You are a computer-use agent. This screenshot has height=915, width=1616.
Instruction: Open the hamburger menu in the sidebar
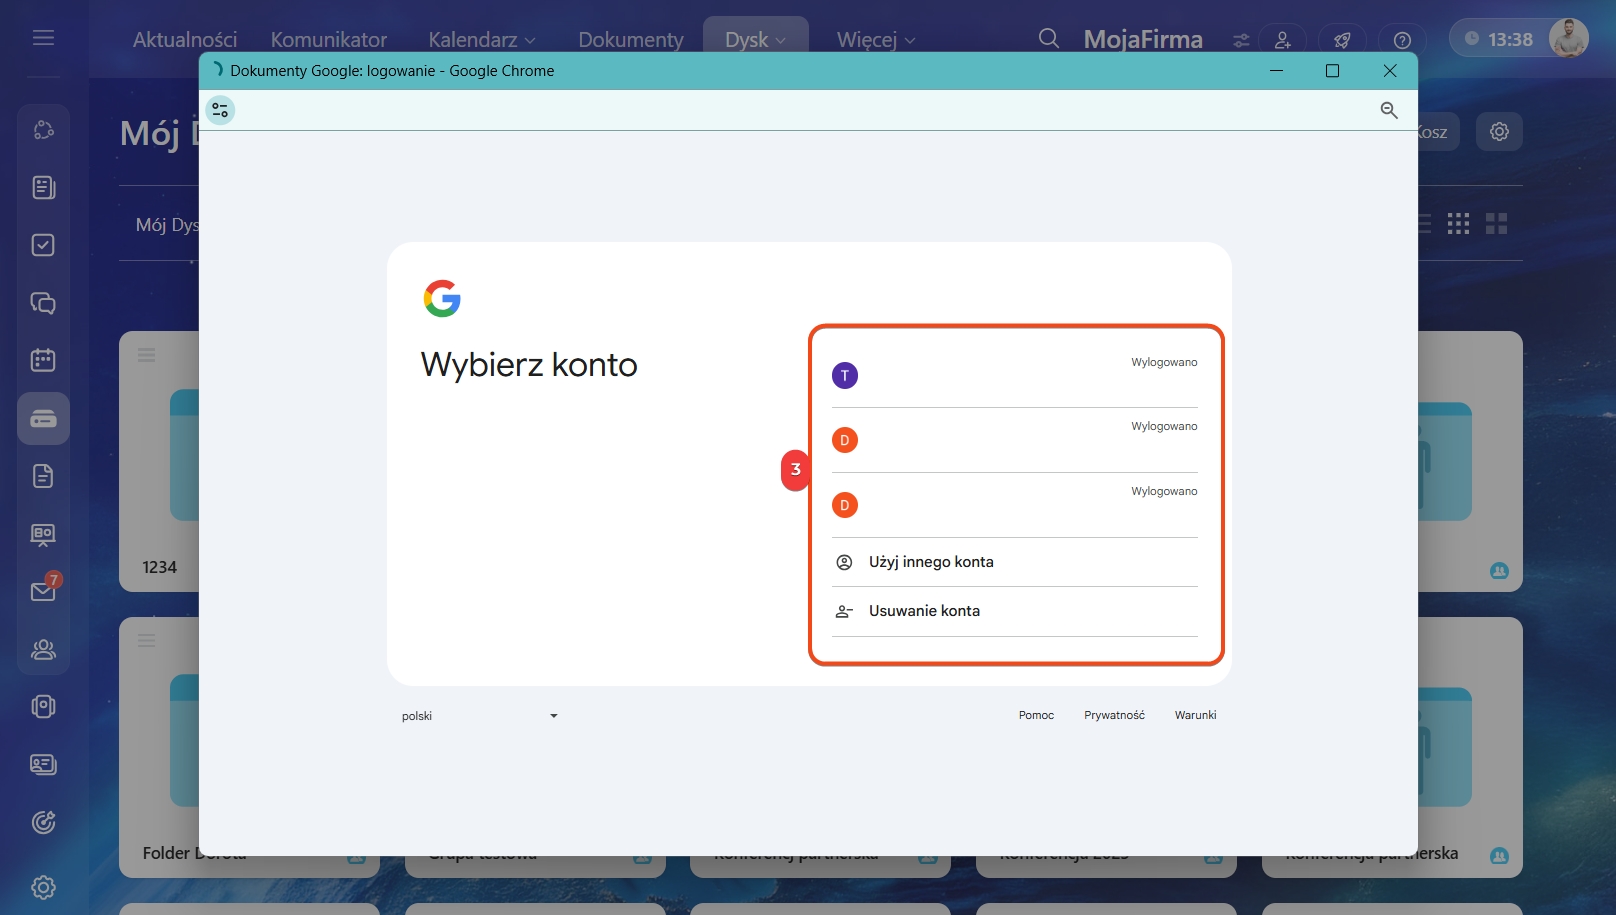[x=43, y=38]
